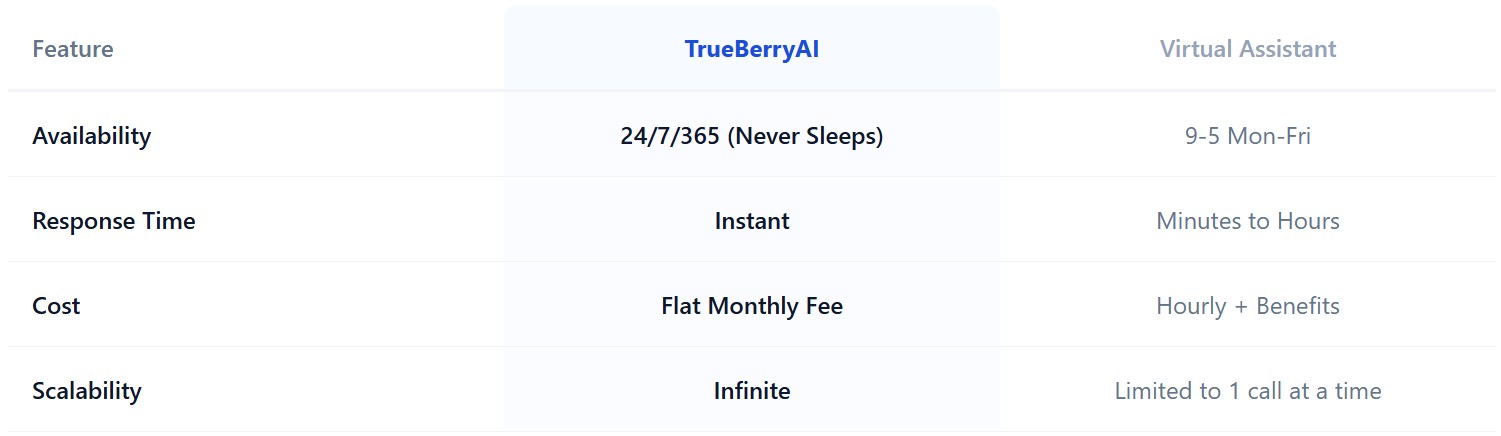Click the Minutes to Hours cell
This screenshot has height=436, width=1501.
pyautogui.click(x=1248, y=221)
